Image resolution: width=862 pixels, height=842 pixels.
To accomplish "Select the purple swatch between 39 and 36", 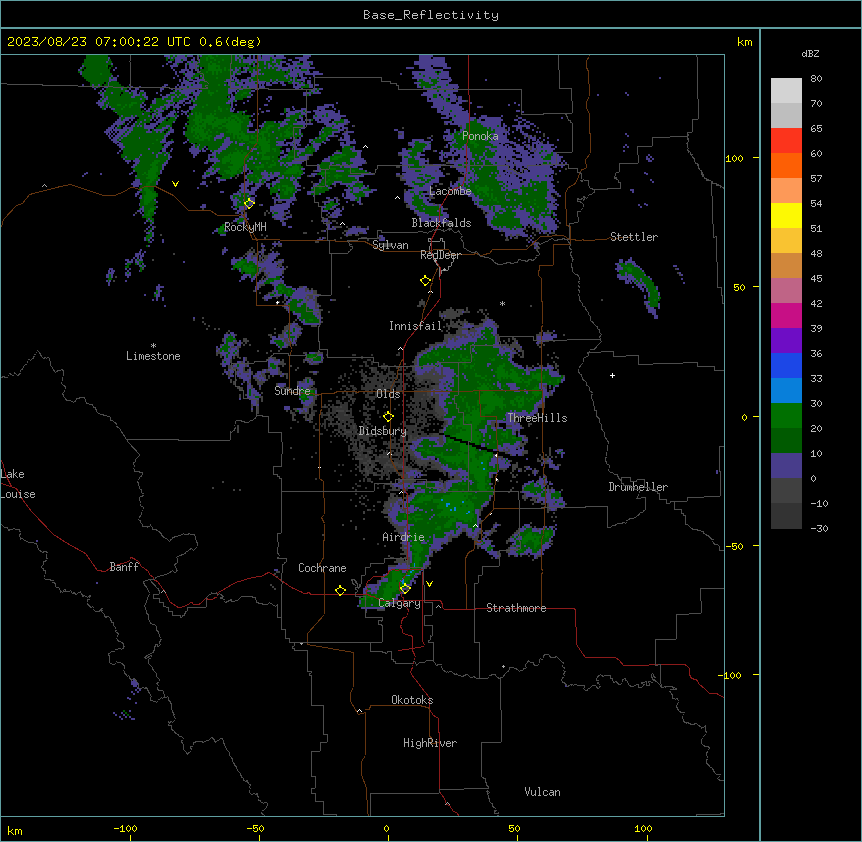I will click(786, 341).
